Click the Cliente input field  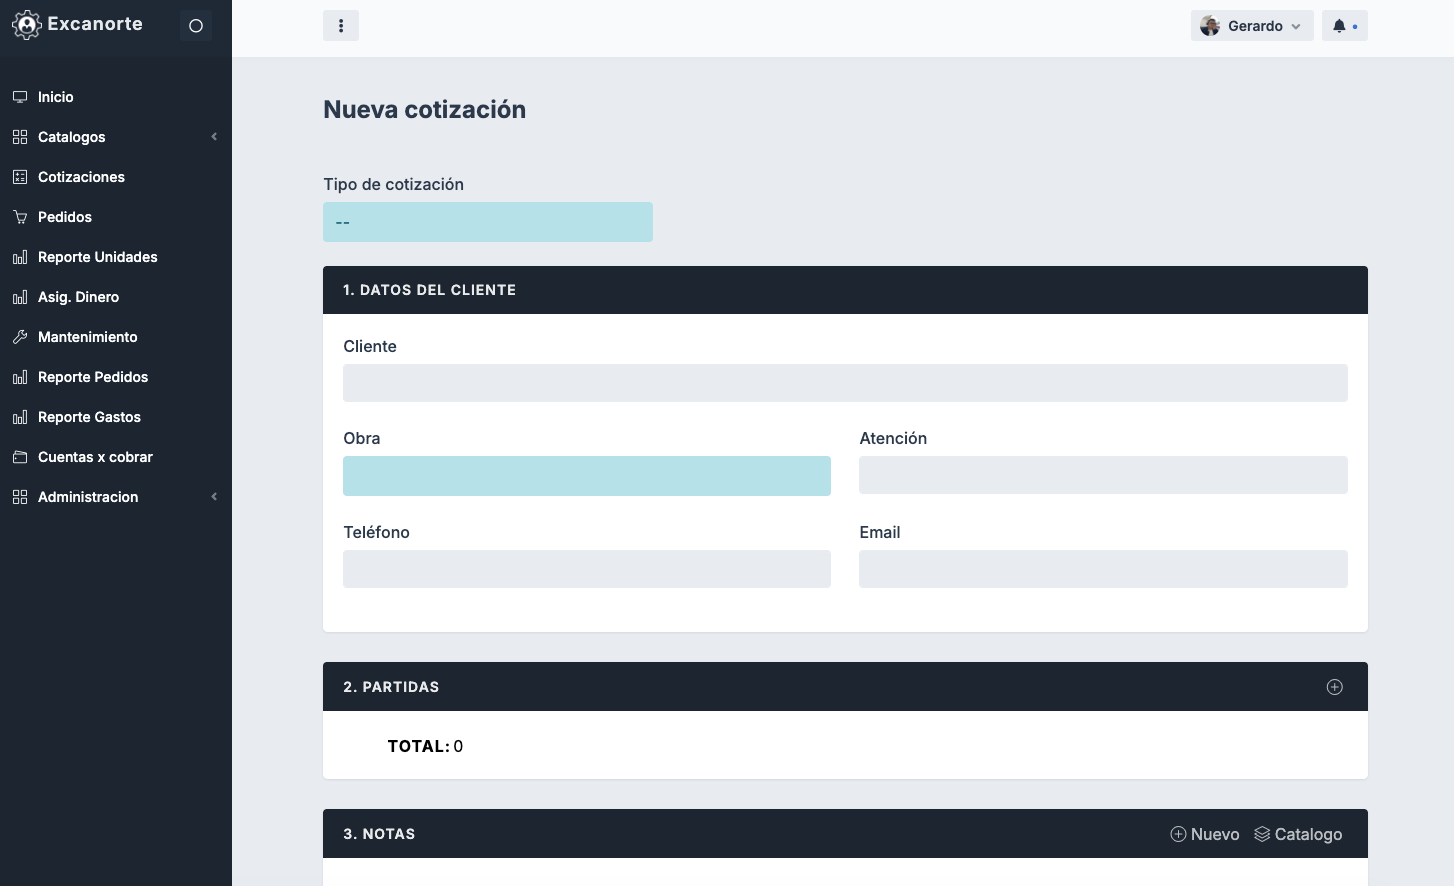[x=845, y=383]
